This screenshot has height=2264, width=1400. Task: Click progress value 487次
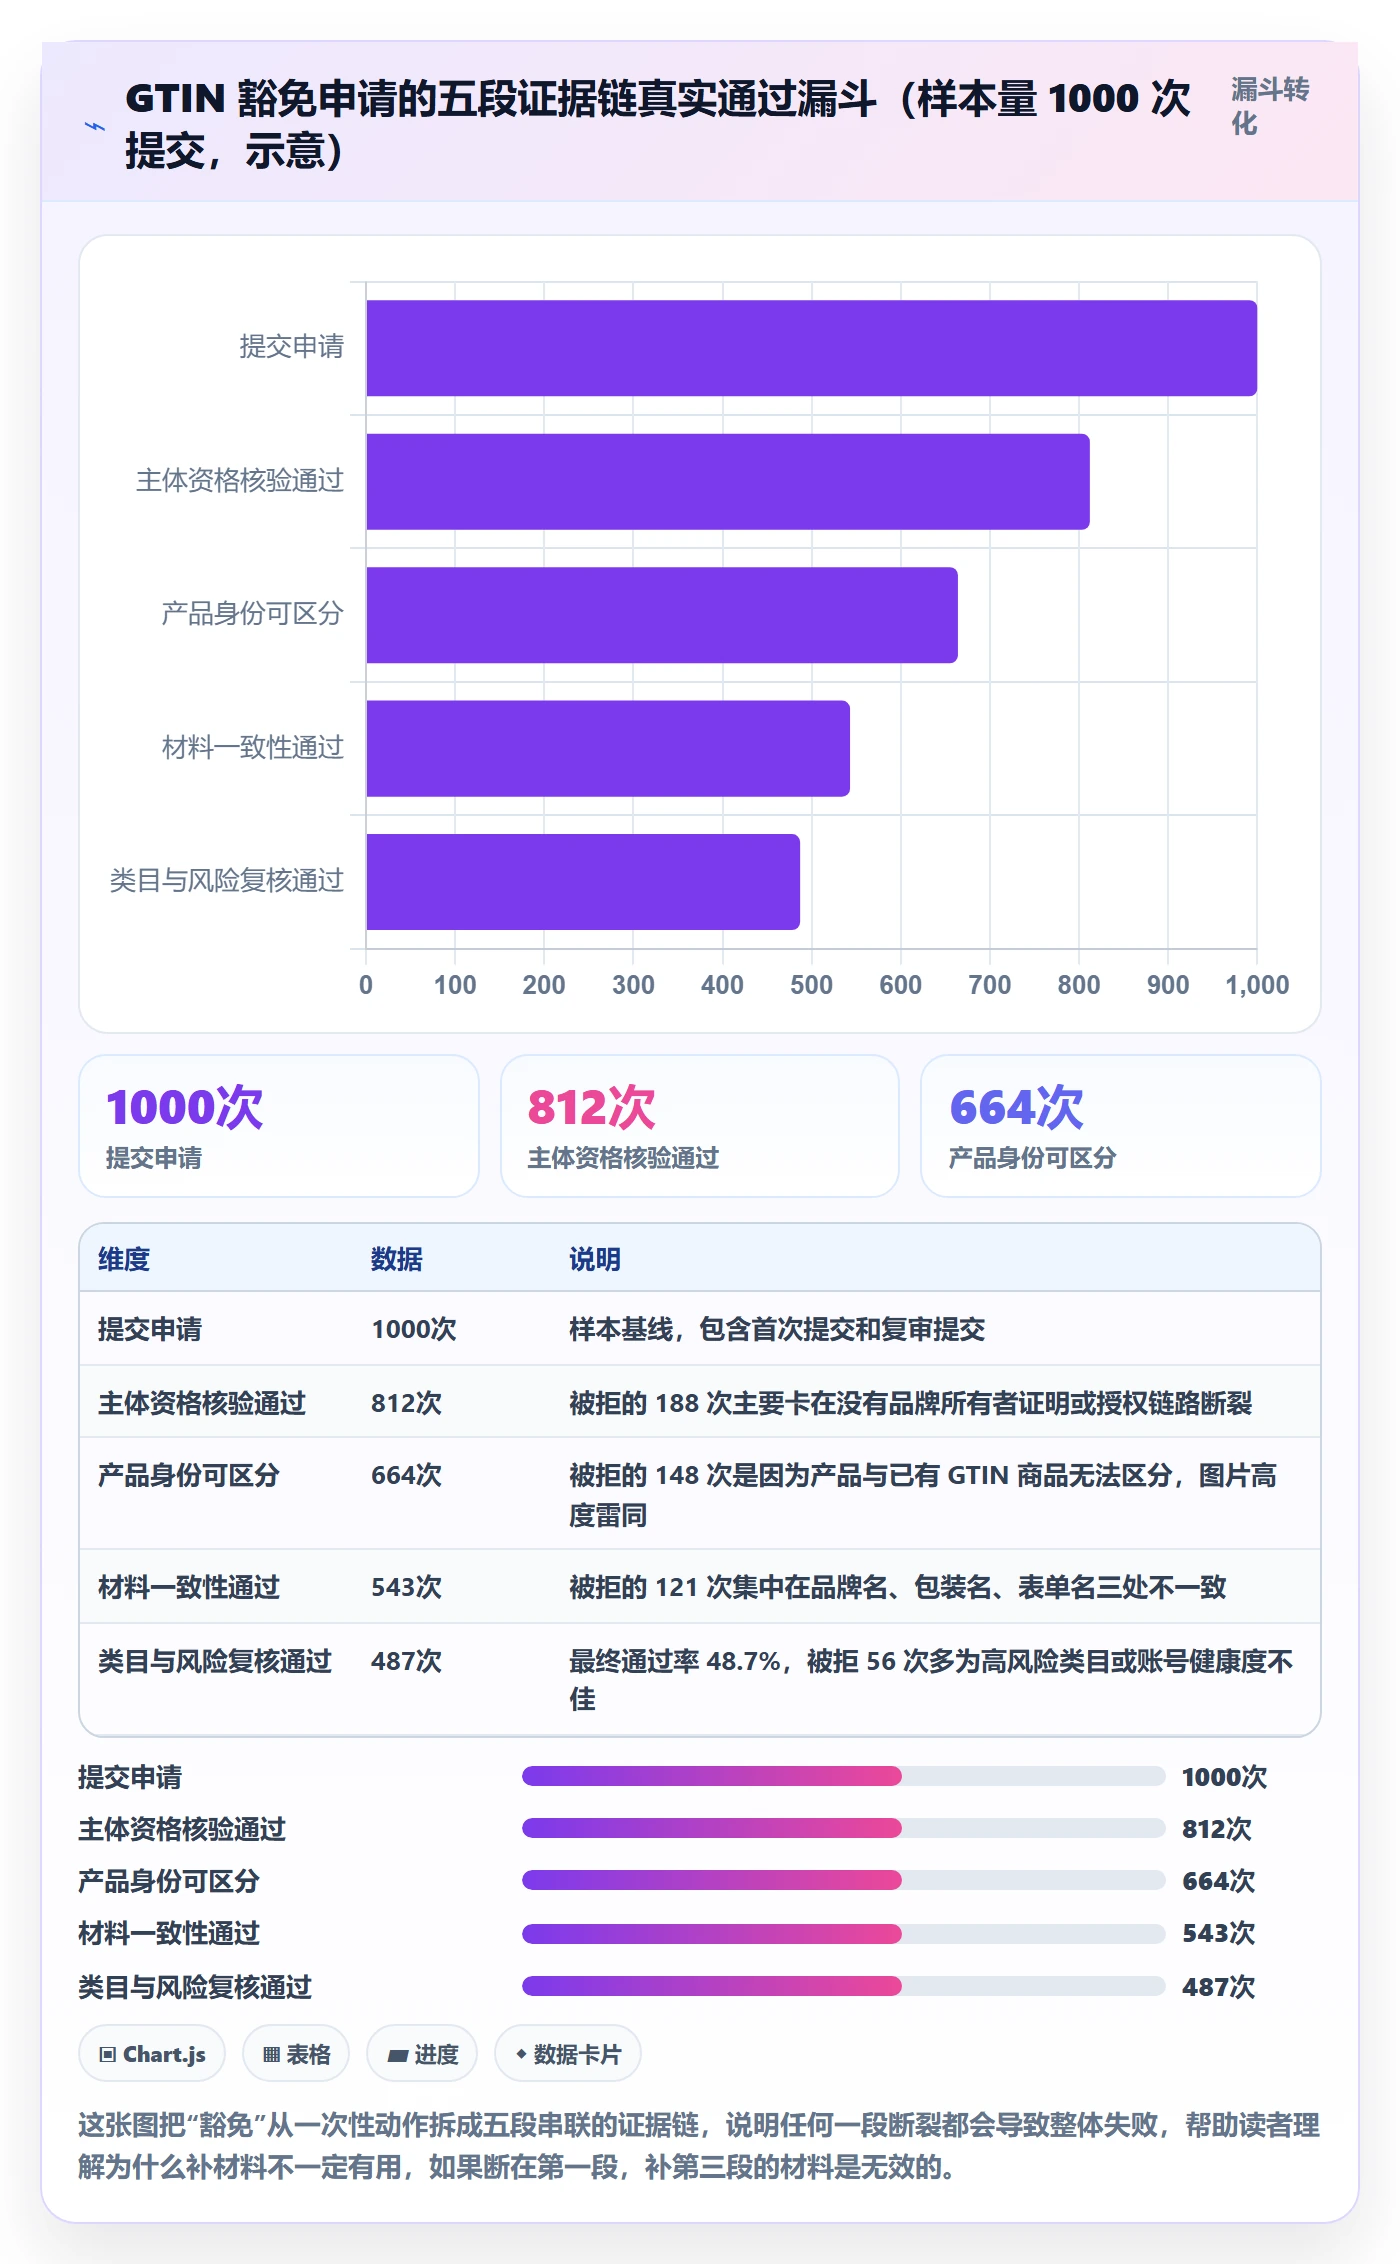click(x=1218, y=1986)
